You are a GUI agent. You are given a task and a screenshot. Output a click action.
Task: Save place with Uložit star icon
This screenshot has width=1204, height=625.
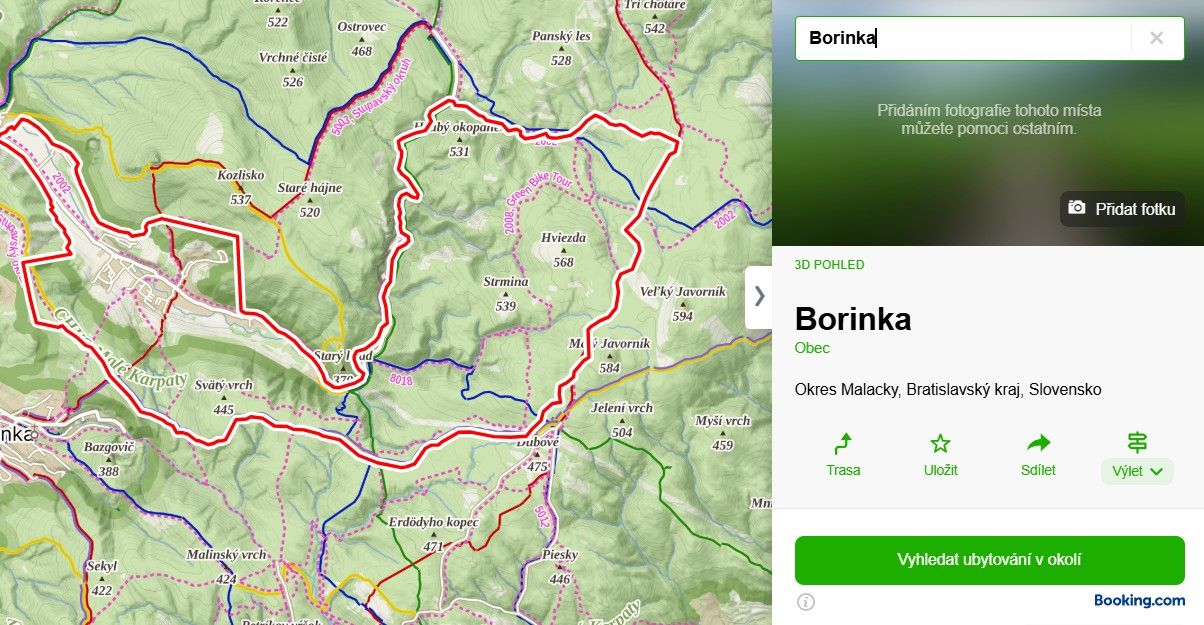click(940, 455)
